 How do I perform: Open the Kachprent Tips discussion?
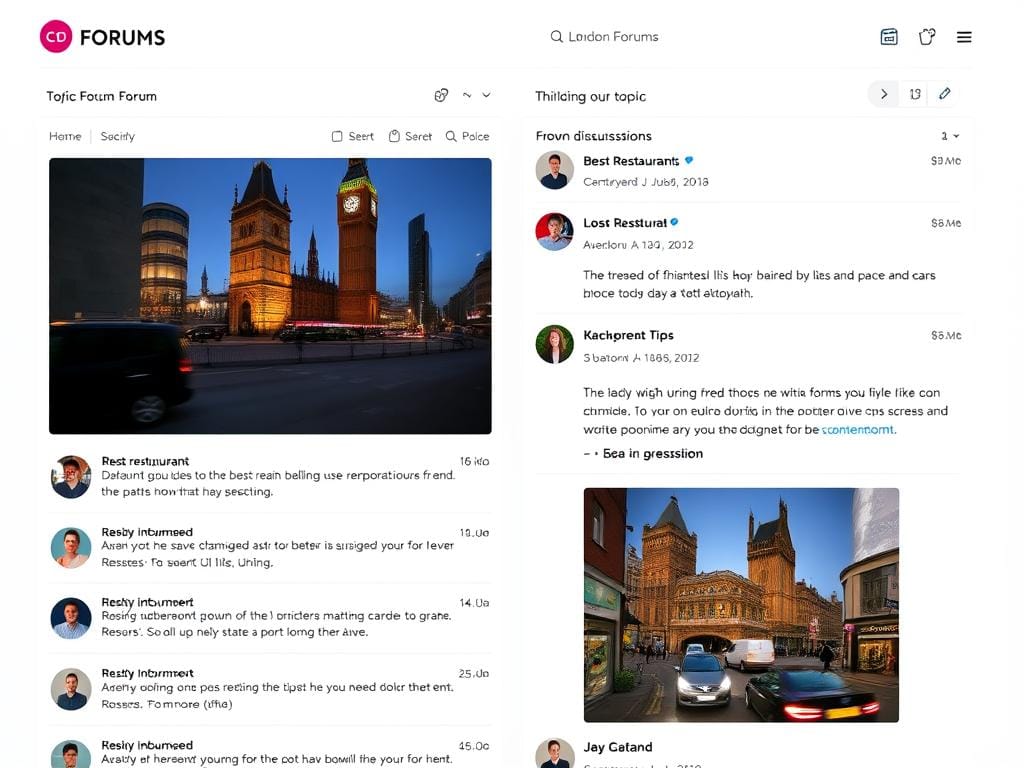pyautogui.click(x=628, y=335)
